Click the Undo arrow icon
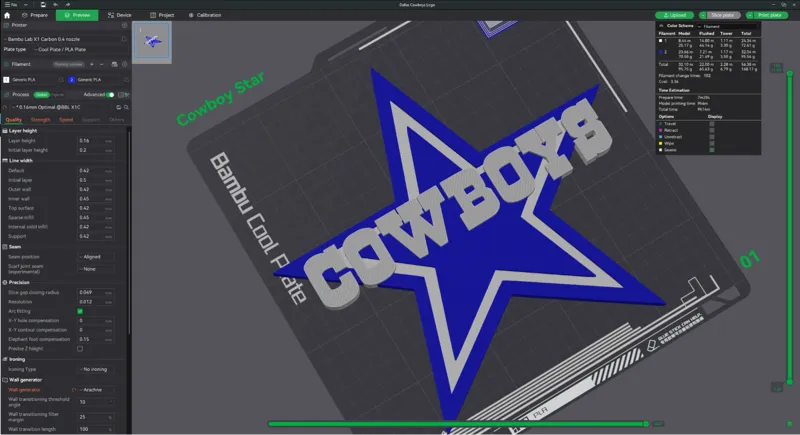 [55, 5]
